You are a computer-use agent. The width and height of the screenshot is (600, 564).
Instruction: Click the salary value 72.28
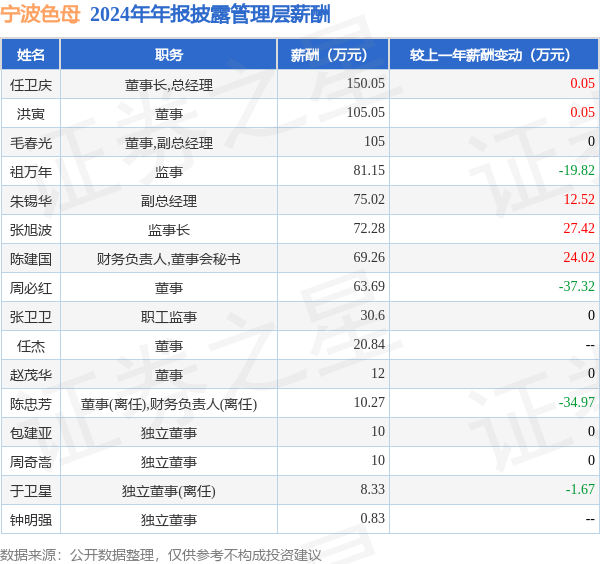[x=369, y=228]
